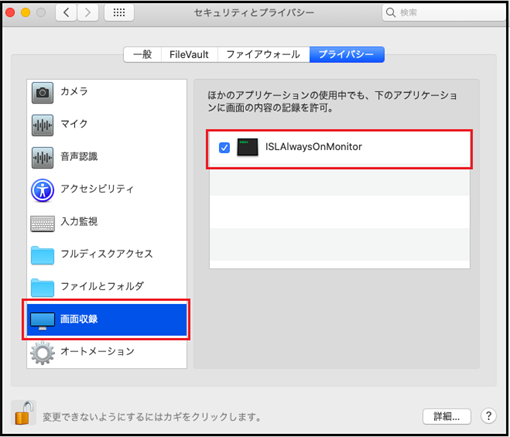The height and width of the screenshot is (437, 510).
Task: Select the ファイルとフォルダ folder icon
Action: click(x=42, y=287)
